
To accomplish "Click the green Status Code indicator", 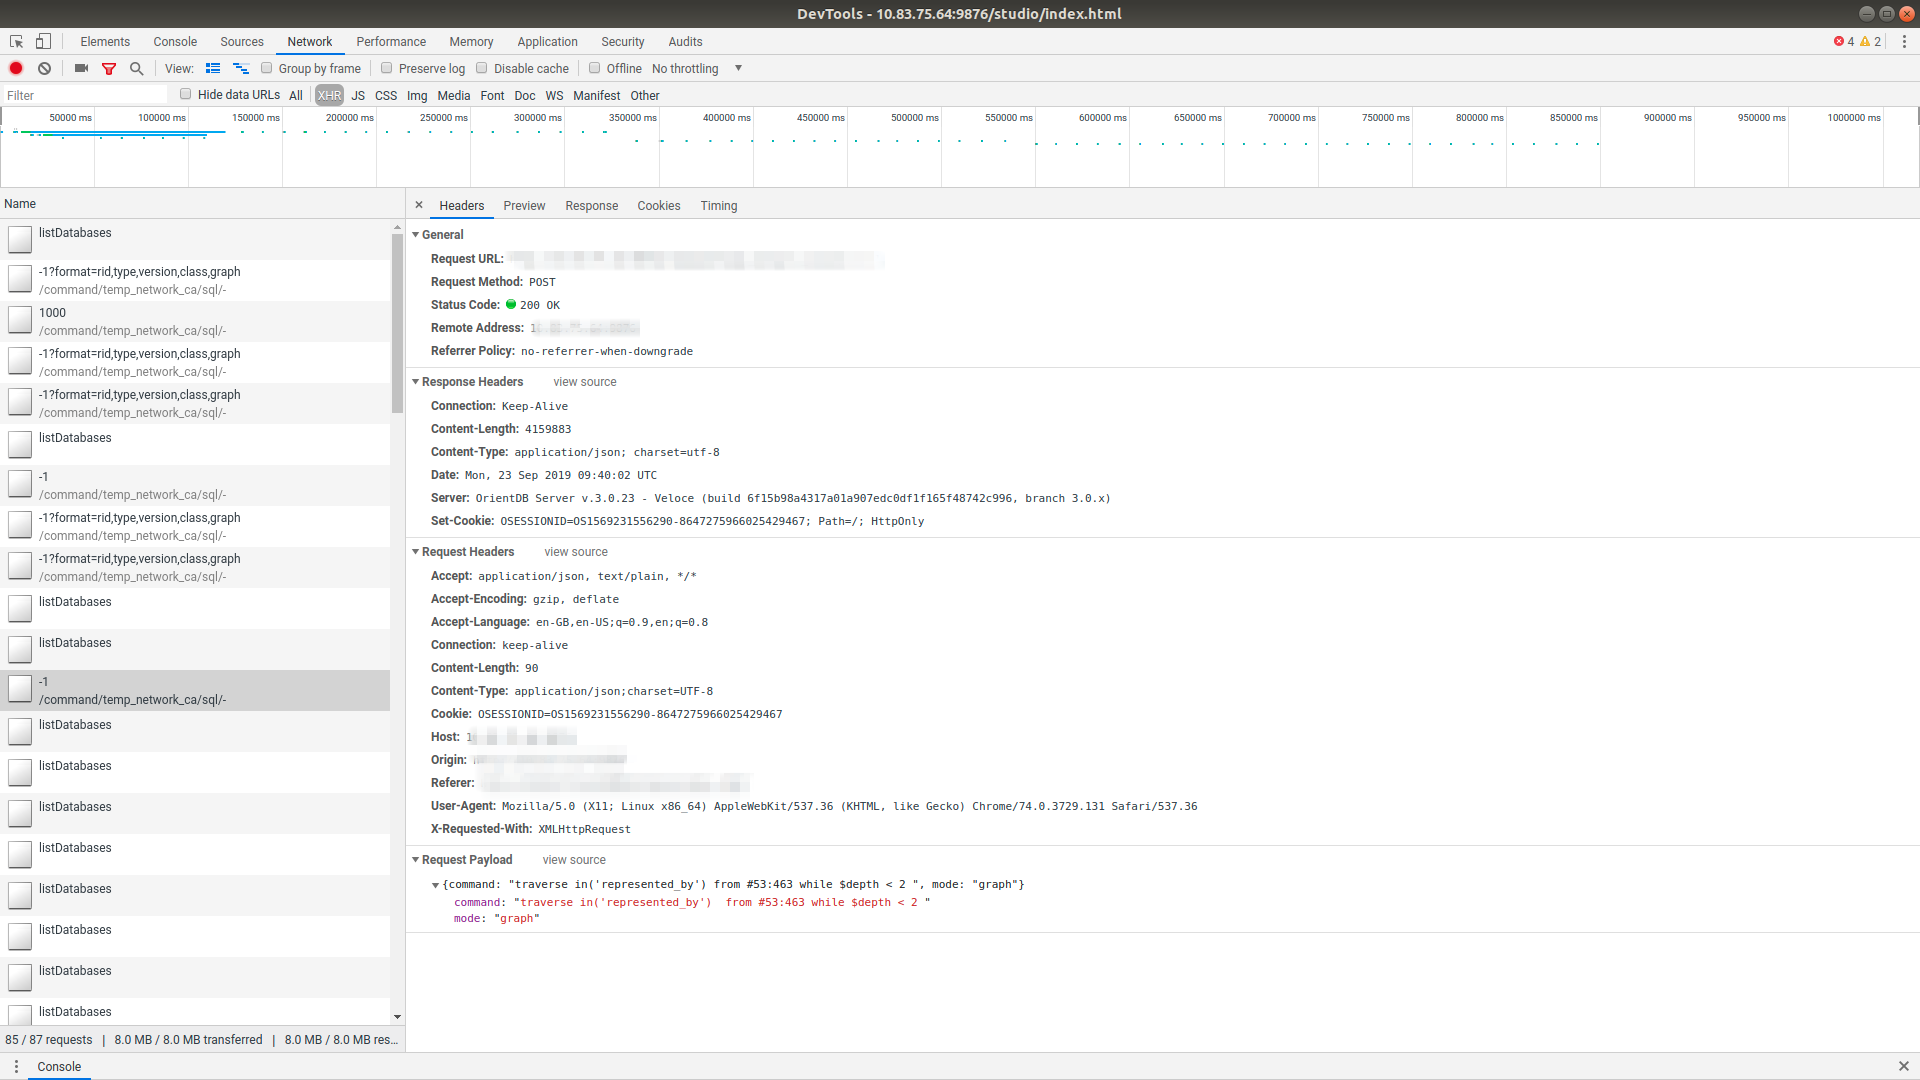I will pyautogui.click(x=513, y=305).
